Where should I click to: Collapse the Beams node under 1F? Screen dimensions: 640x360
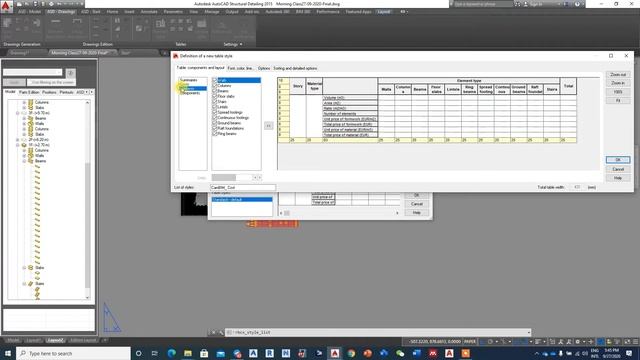pos(24,161)
